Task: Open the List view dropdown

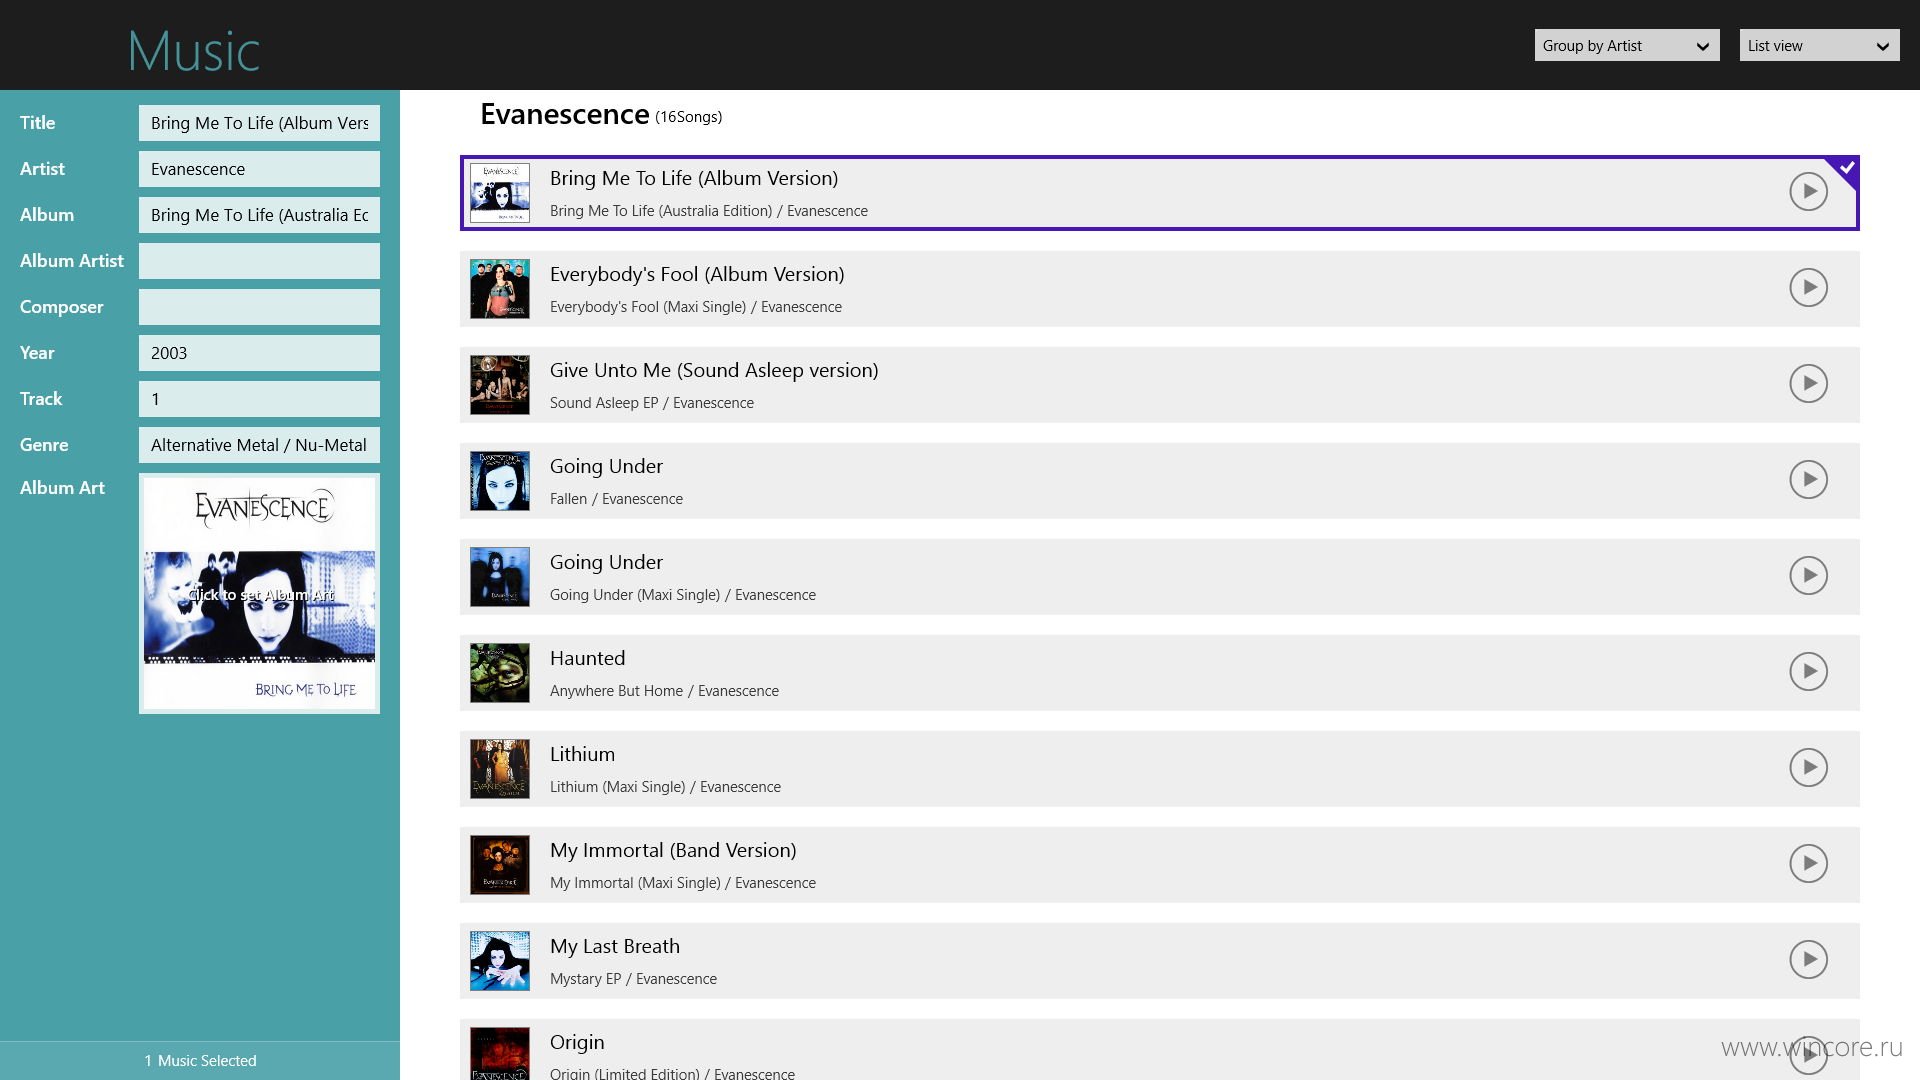Action: pos(1819,45)
